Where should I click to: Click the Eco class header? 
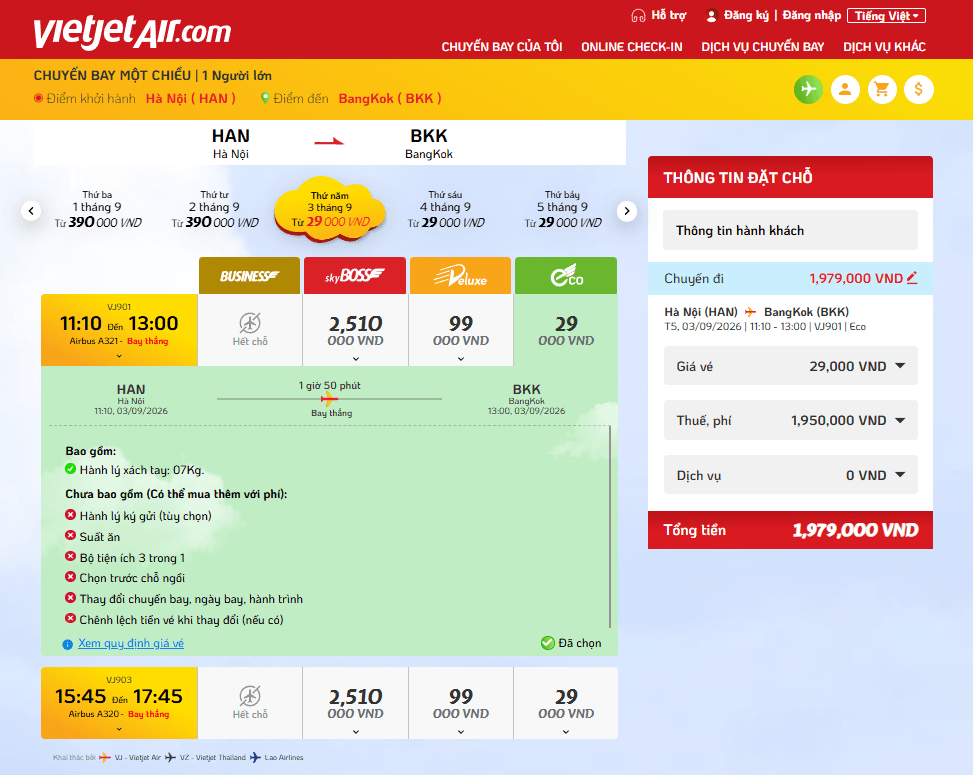click(566, 276)
